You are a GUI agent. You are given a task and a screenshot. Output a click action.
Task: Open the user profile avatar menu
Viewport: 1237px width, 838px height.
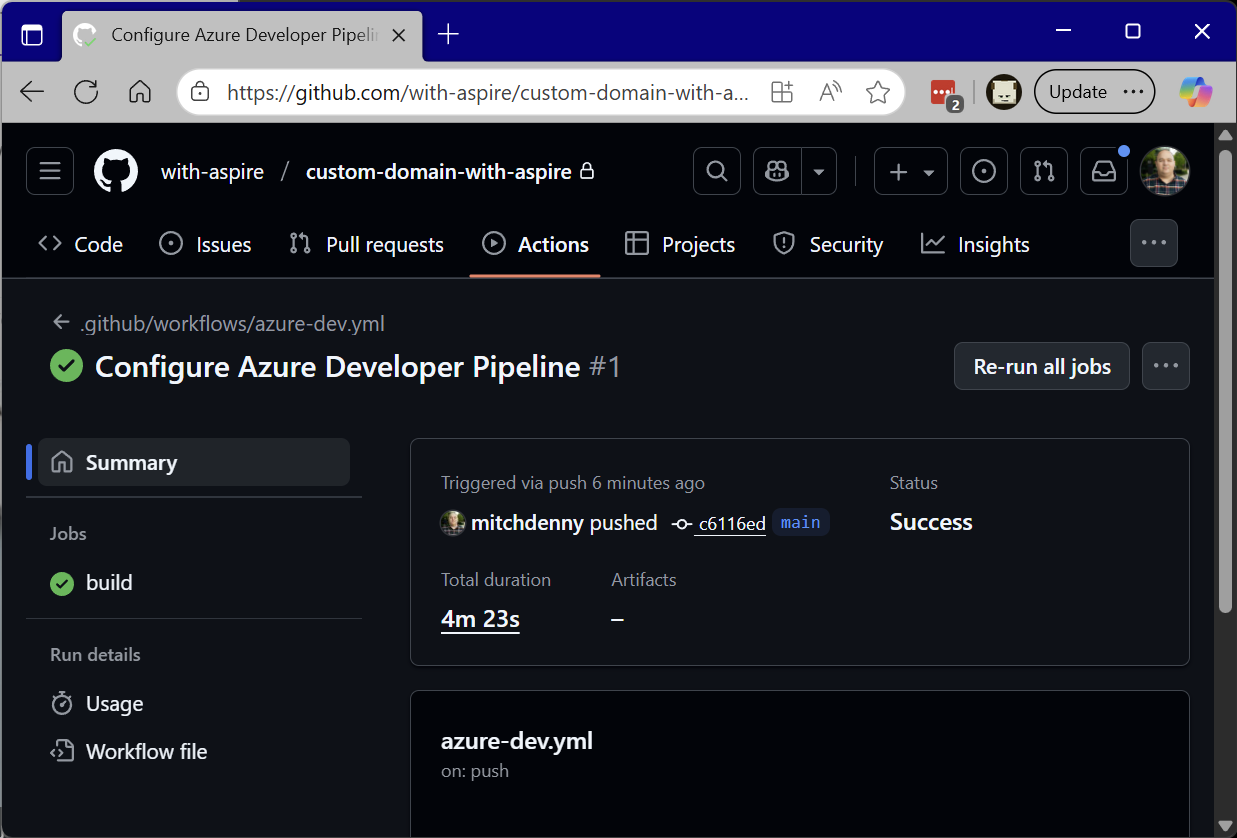pos(1165,171)
